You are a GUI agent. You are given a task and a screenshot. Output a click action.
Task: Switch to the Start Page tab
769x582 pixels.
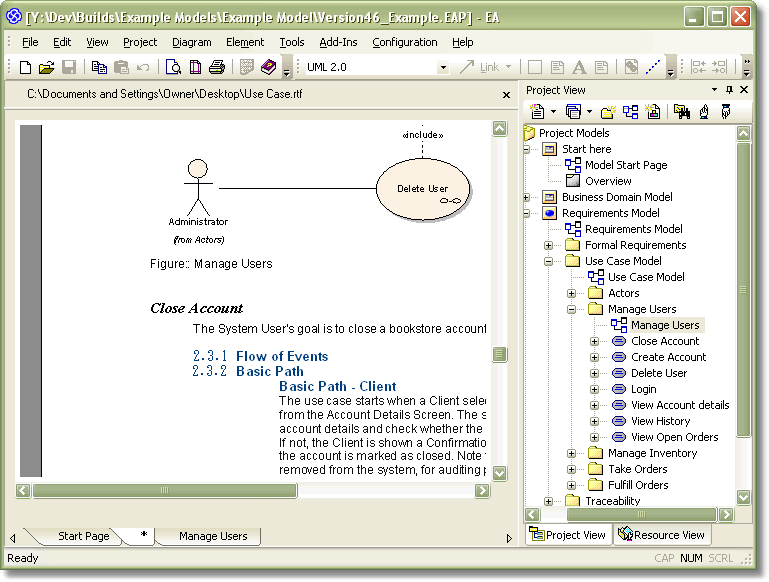(83, 536)
